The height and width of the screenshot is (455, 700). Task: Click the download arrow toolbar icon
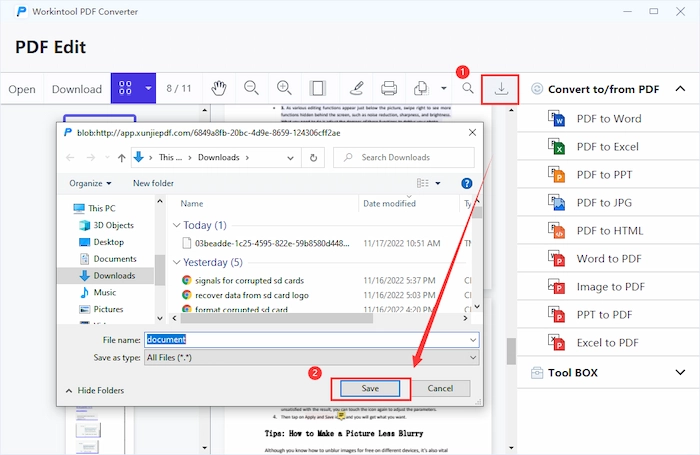point(500,89)
